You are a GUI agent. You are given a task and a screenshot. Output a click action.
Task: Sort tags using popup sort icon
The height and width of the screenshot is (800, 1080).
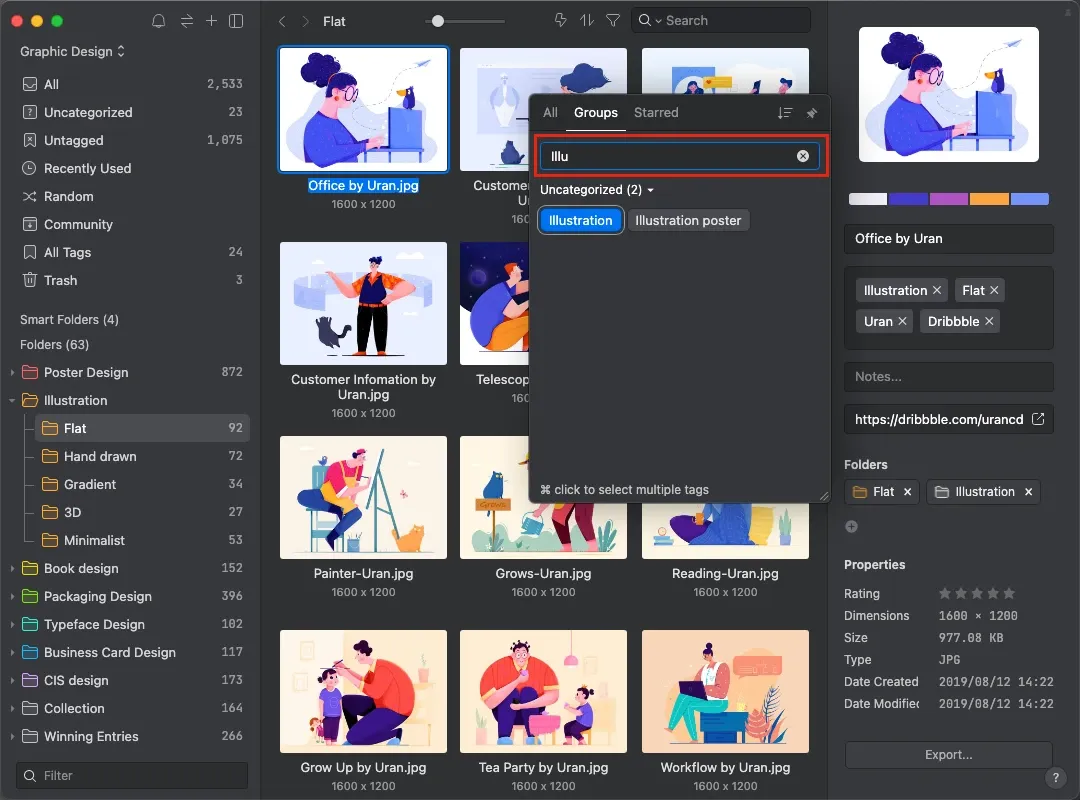coord(785,113)
